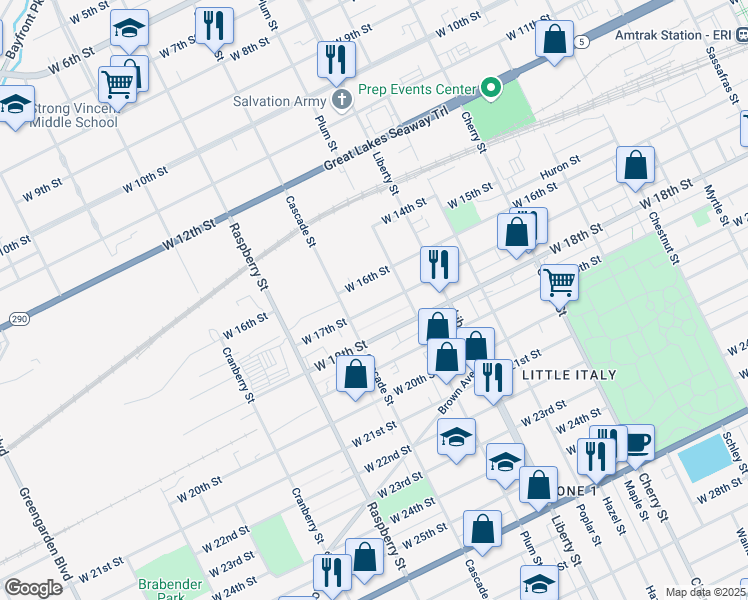Screen dimensions: 748x600
Task: Select the Poplar St label
Action: [589, 525]
